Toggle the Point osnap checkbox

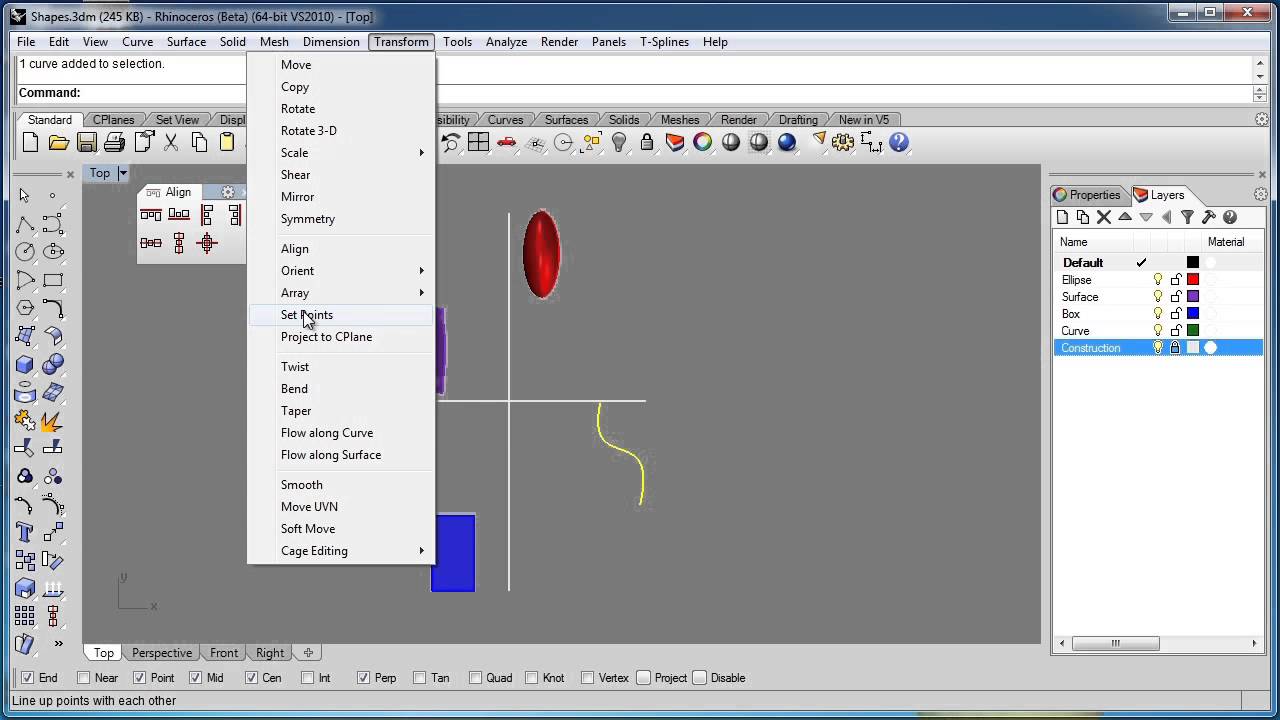tap(140, 678)
